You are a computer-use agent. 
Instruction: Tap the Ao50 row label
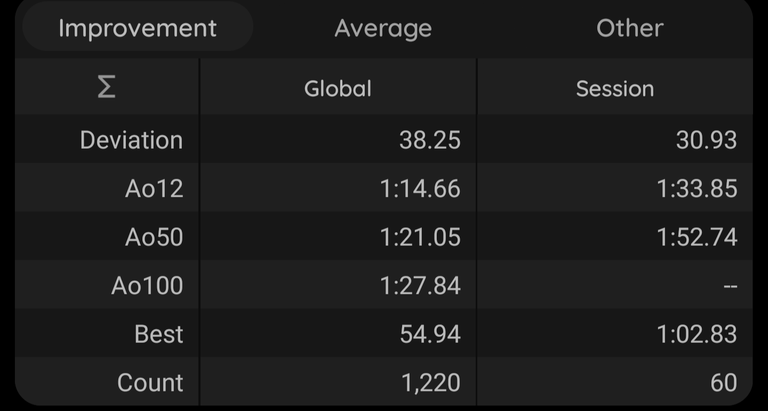[x=154, y=237]
